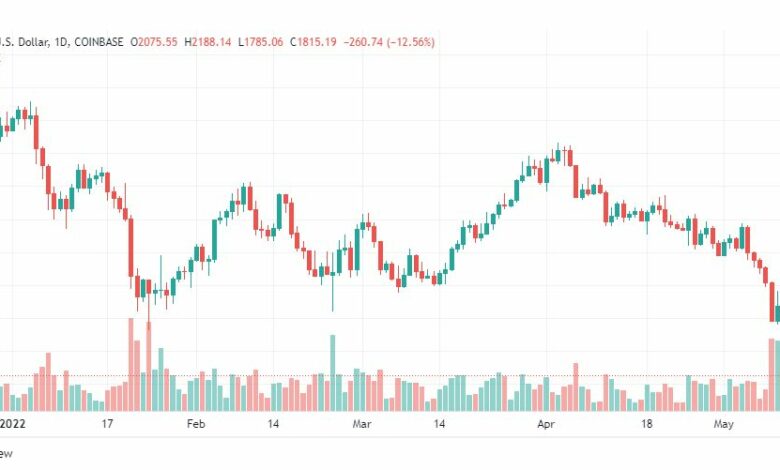Click the open price value O2075.55

(154, 42)
